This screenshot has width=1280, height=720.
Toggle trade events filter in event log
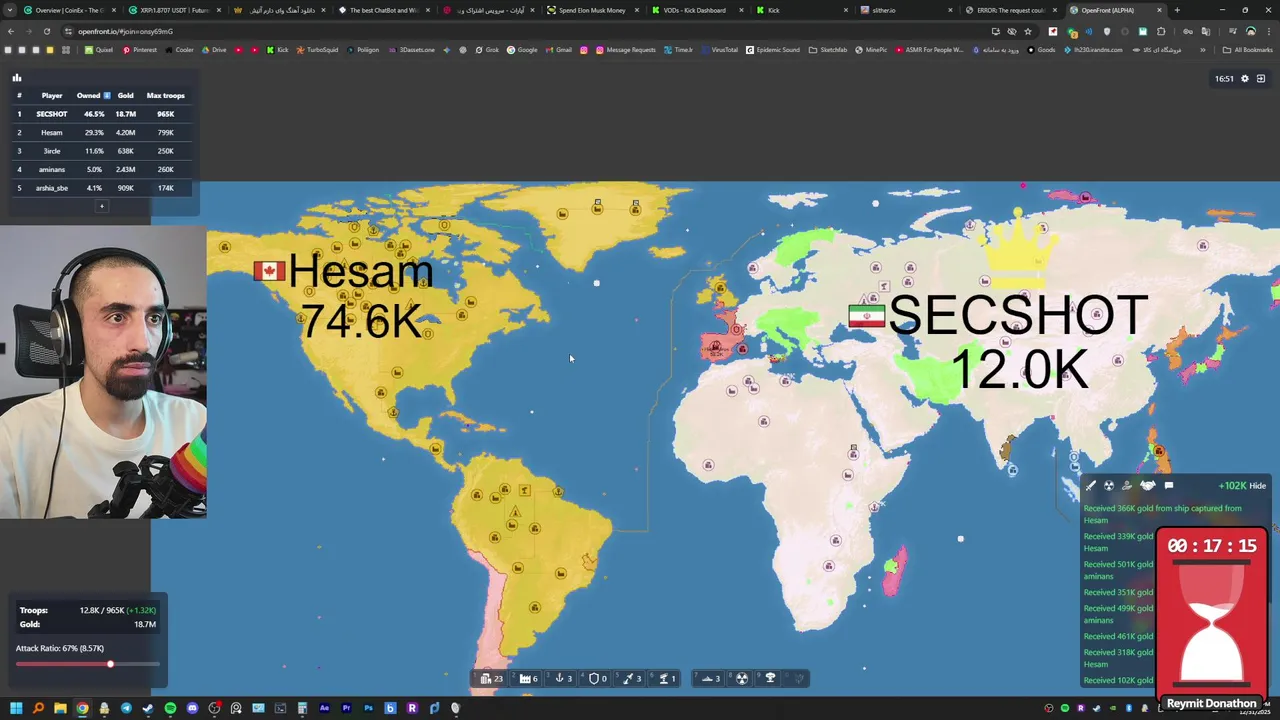1127,486
